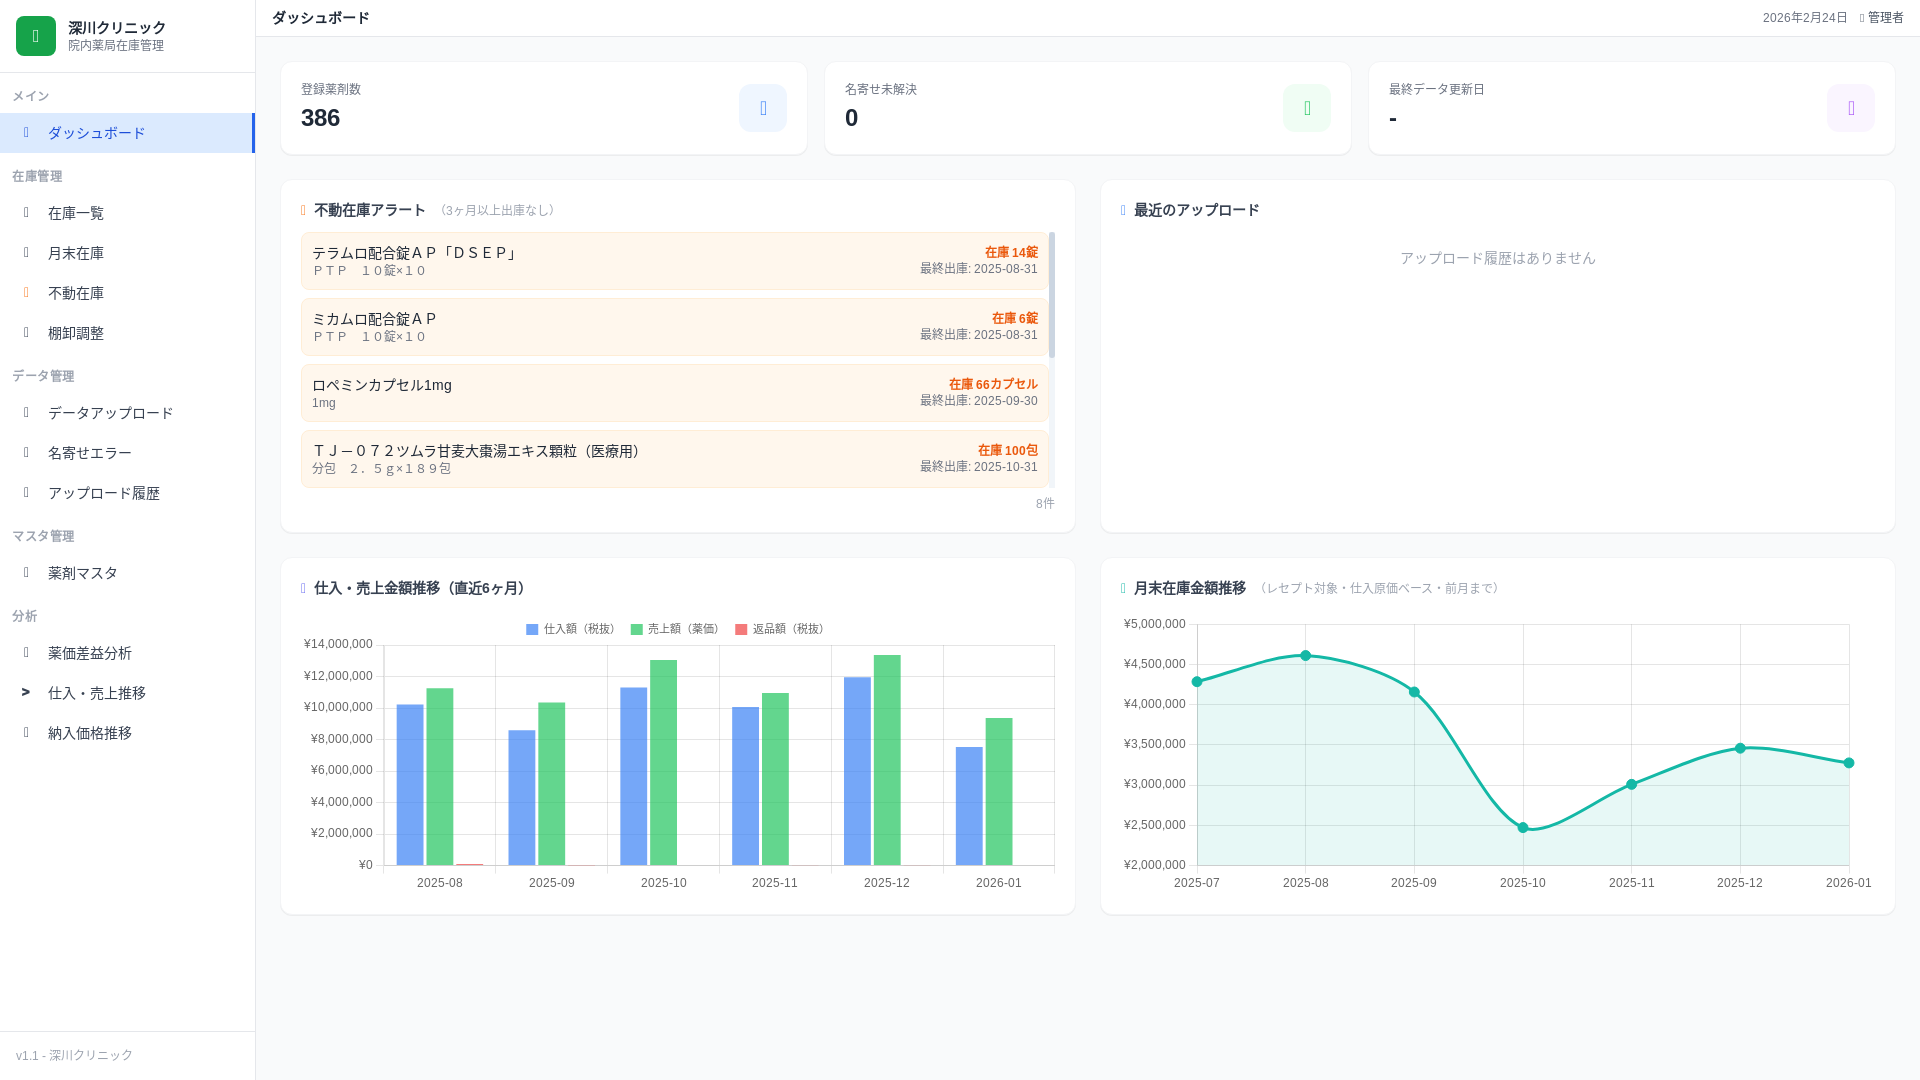Viewport: 1920px width, 1080px height.
Task: Click the icon beside 在庫一覧 in sidebar
Action: point(26,213)
